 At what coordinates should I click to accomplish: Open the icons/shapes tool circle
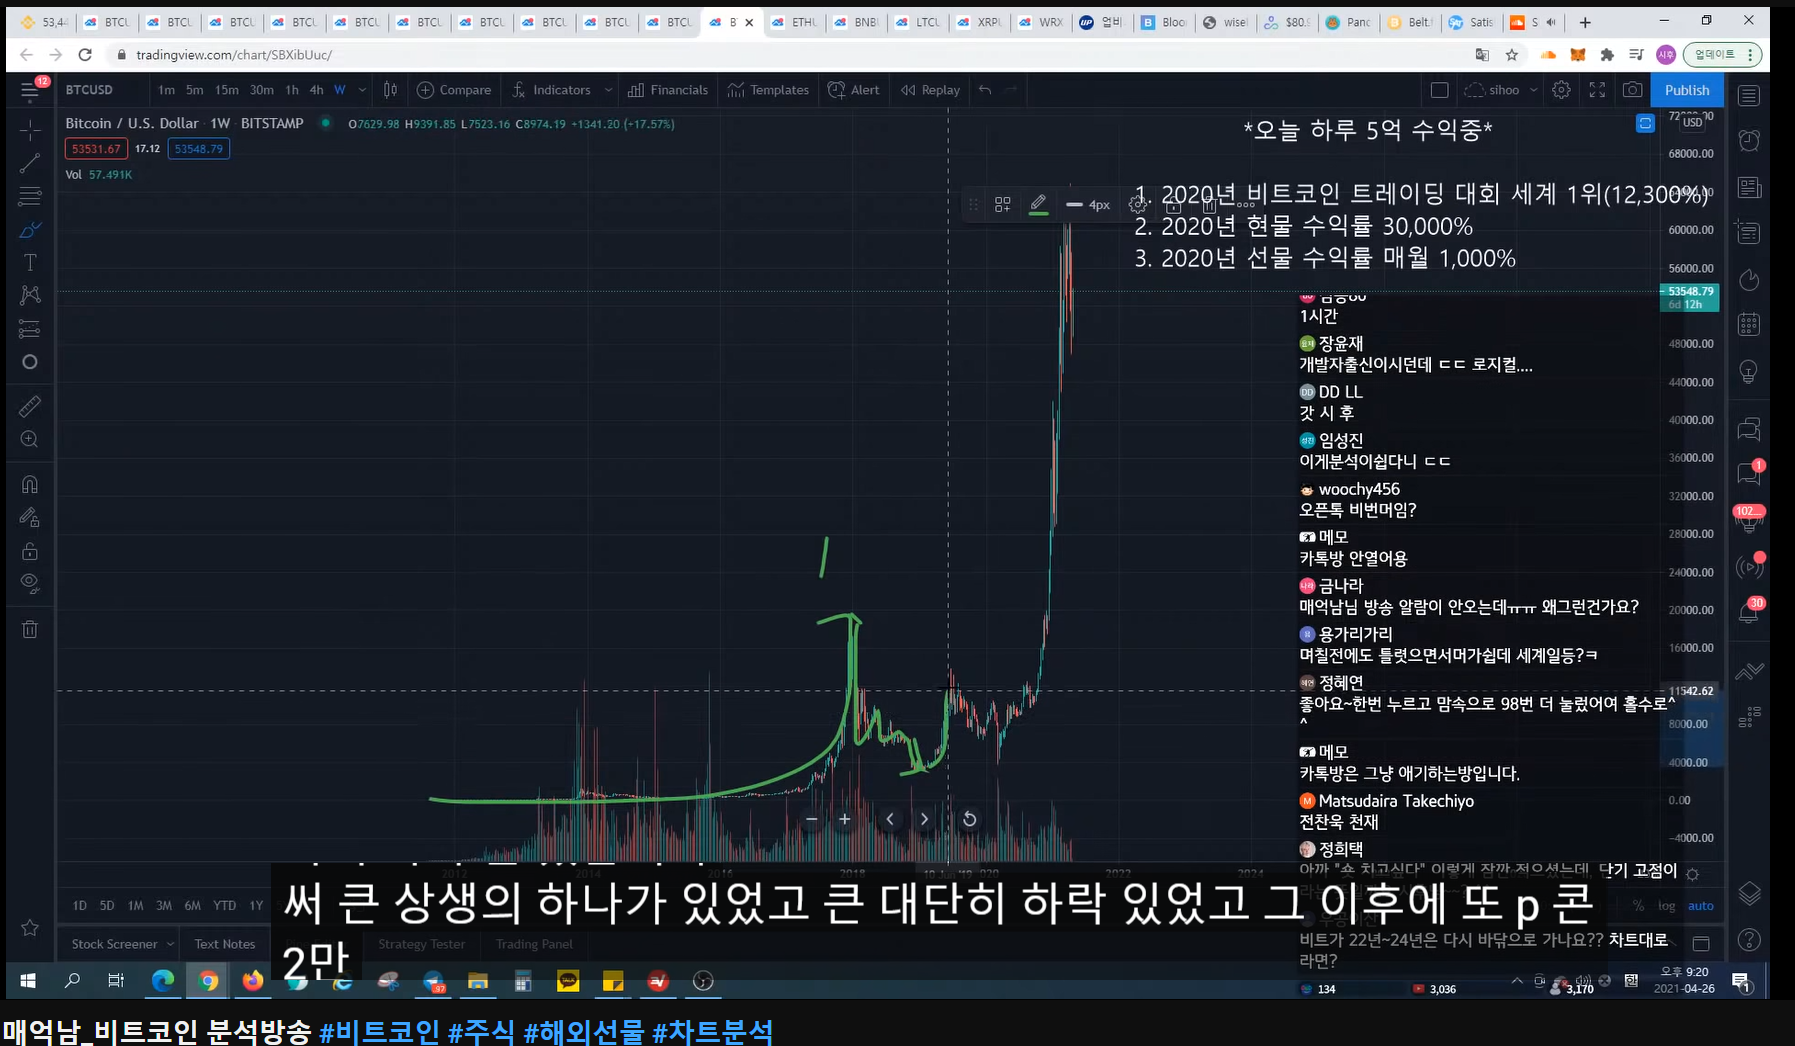tap(30, 362)
